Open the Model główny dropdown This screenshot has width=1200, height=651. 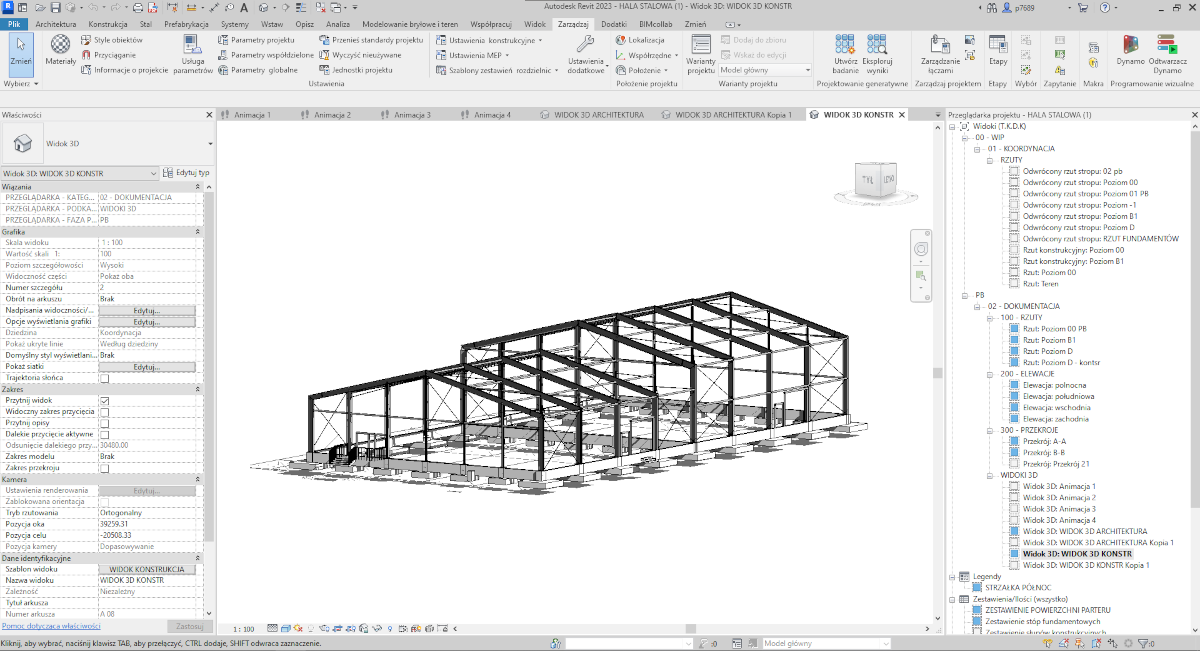point(766,70)
